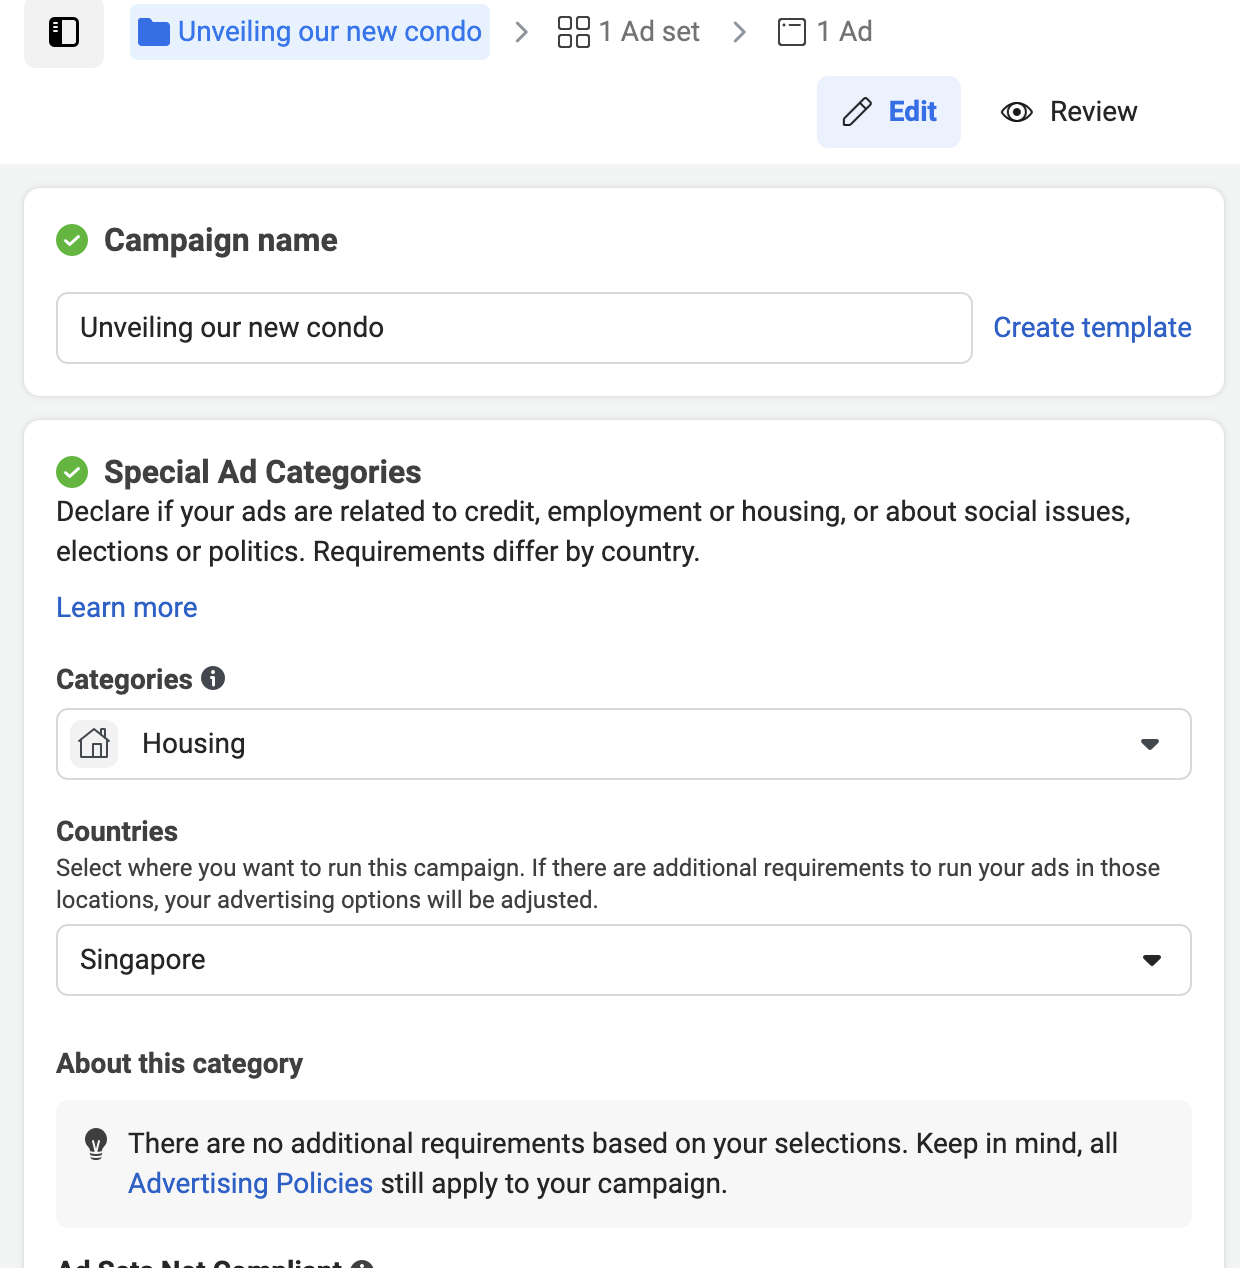The image size is (1240, 1268).
Task: Navigate to the 1 Ad set breadcrumb
Action: click(x=649, y=31)
